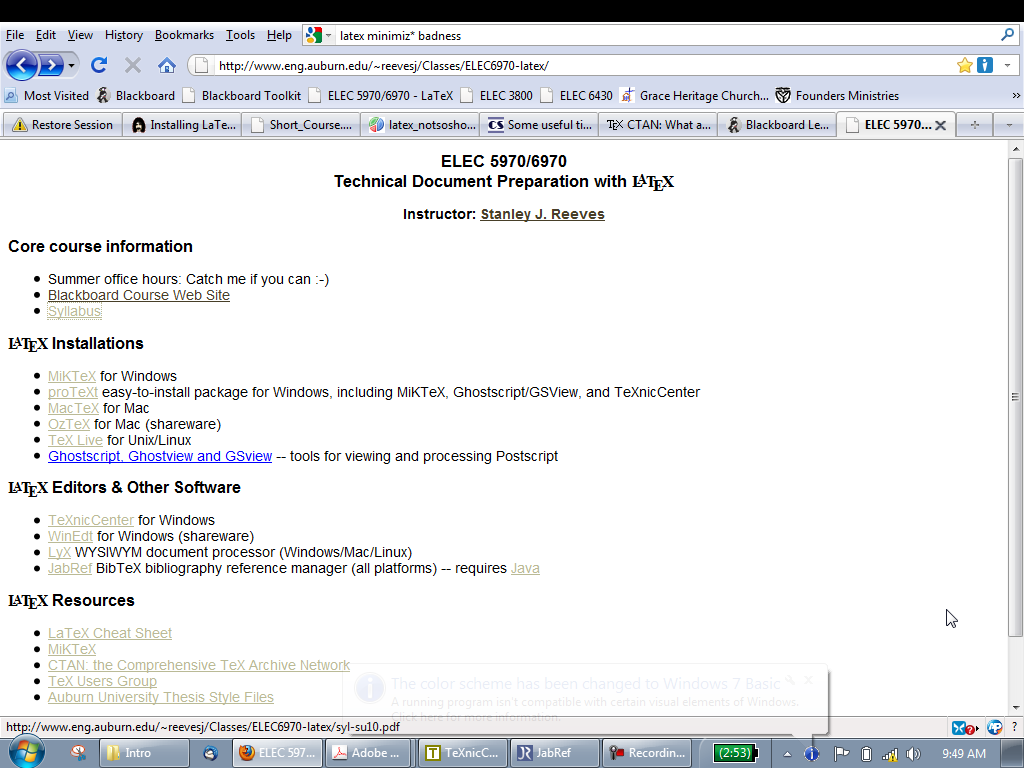
Task: Switch to the Short_Course tab
Action: pos(302,125)
